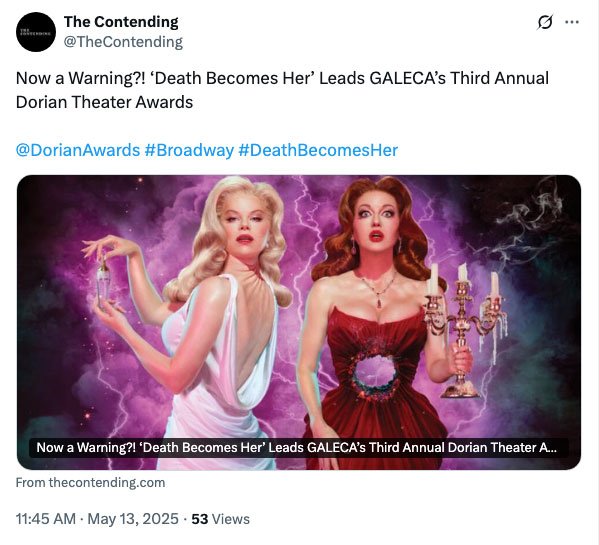Image resolution: width=599 pixels, height=545 pixels.
Task: Follow the #DeathBecomesHer hashtag
Action: [318, 150]
